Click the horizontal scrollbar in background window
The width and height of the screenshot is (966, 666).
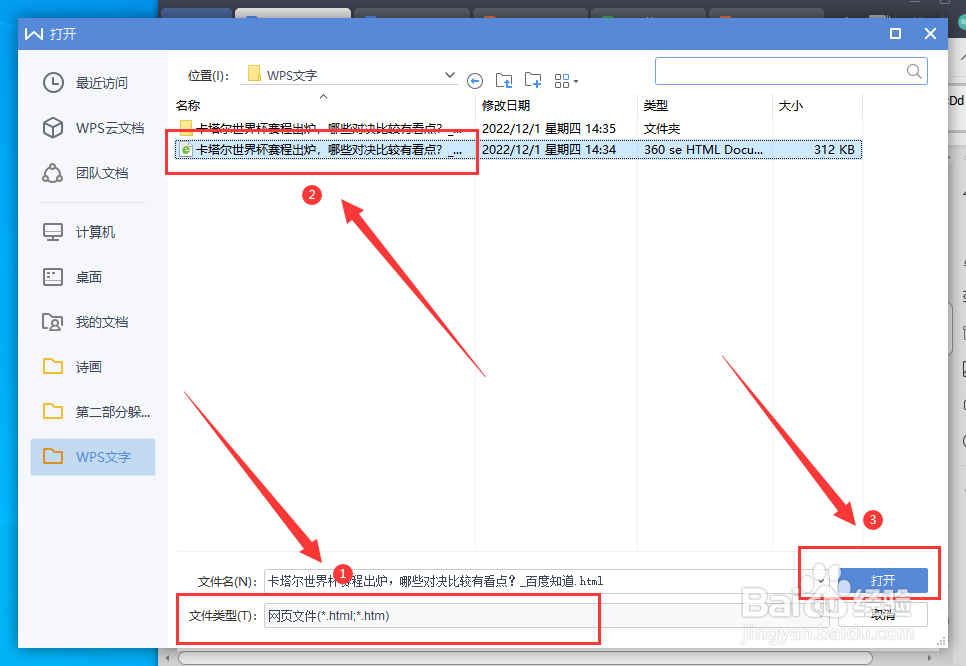click(x=525, y=658)
